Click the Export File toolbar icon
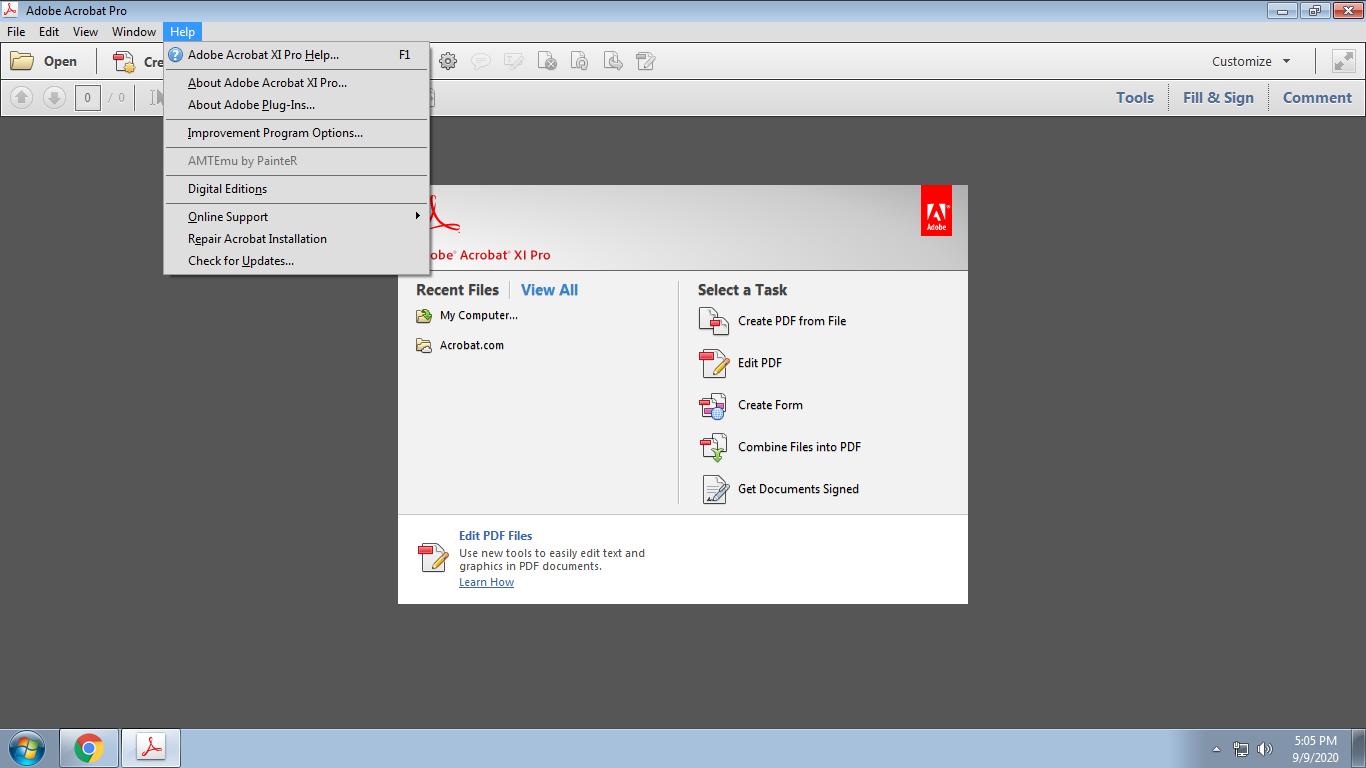1366x768 pixels. [x=613, y=61]
